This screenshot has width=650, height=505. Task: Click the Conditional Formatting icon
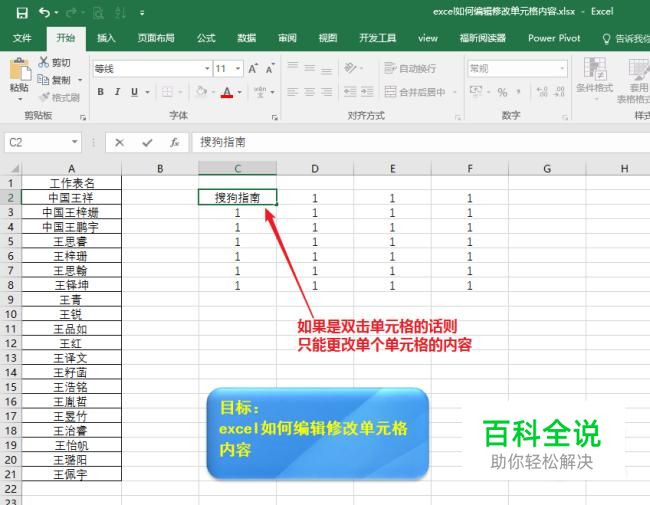pyautogui.click(x=594, y=68)
